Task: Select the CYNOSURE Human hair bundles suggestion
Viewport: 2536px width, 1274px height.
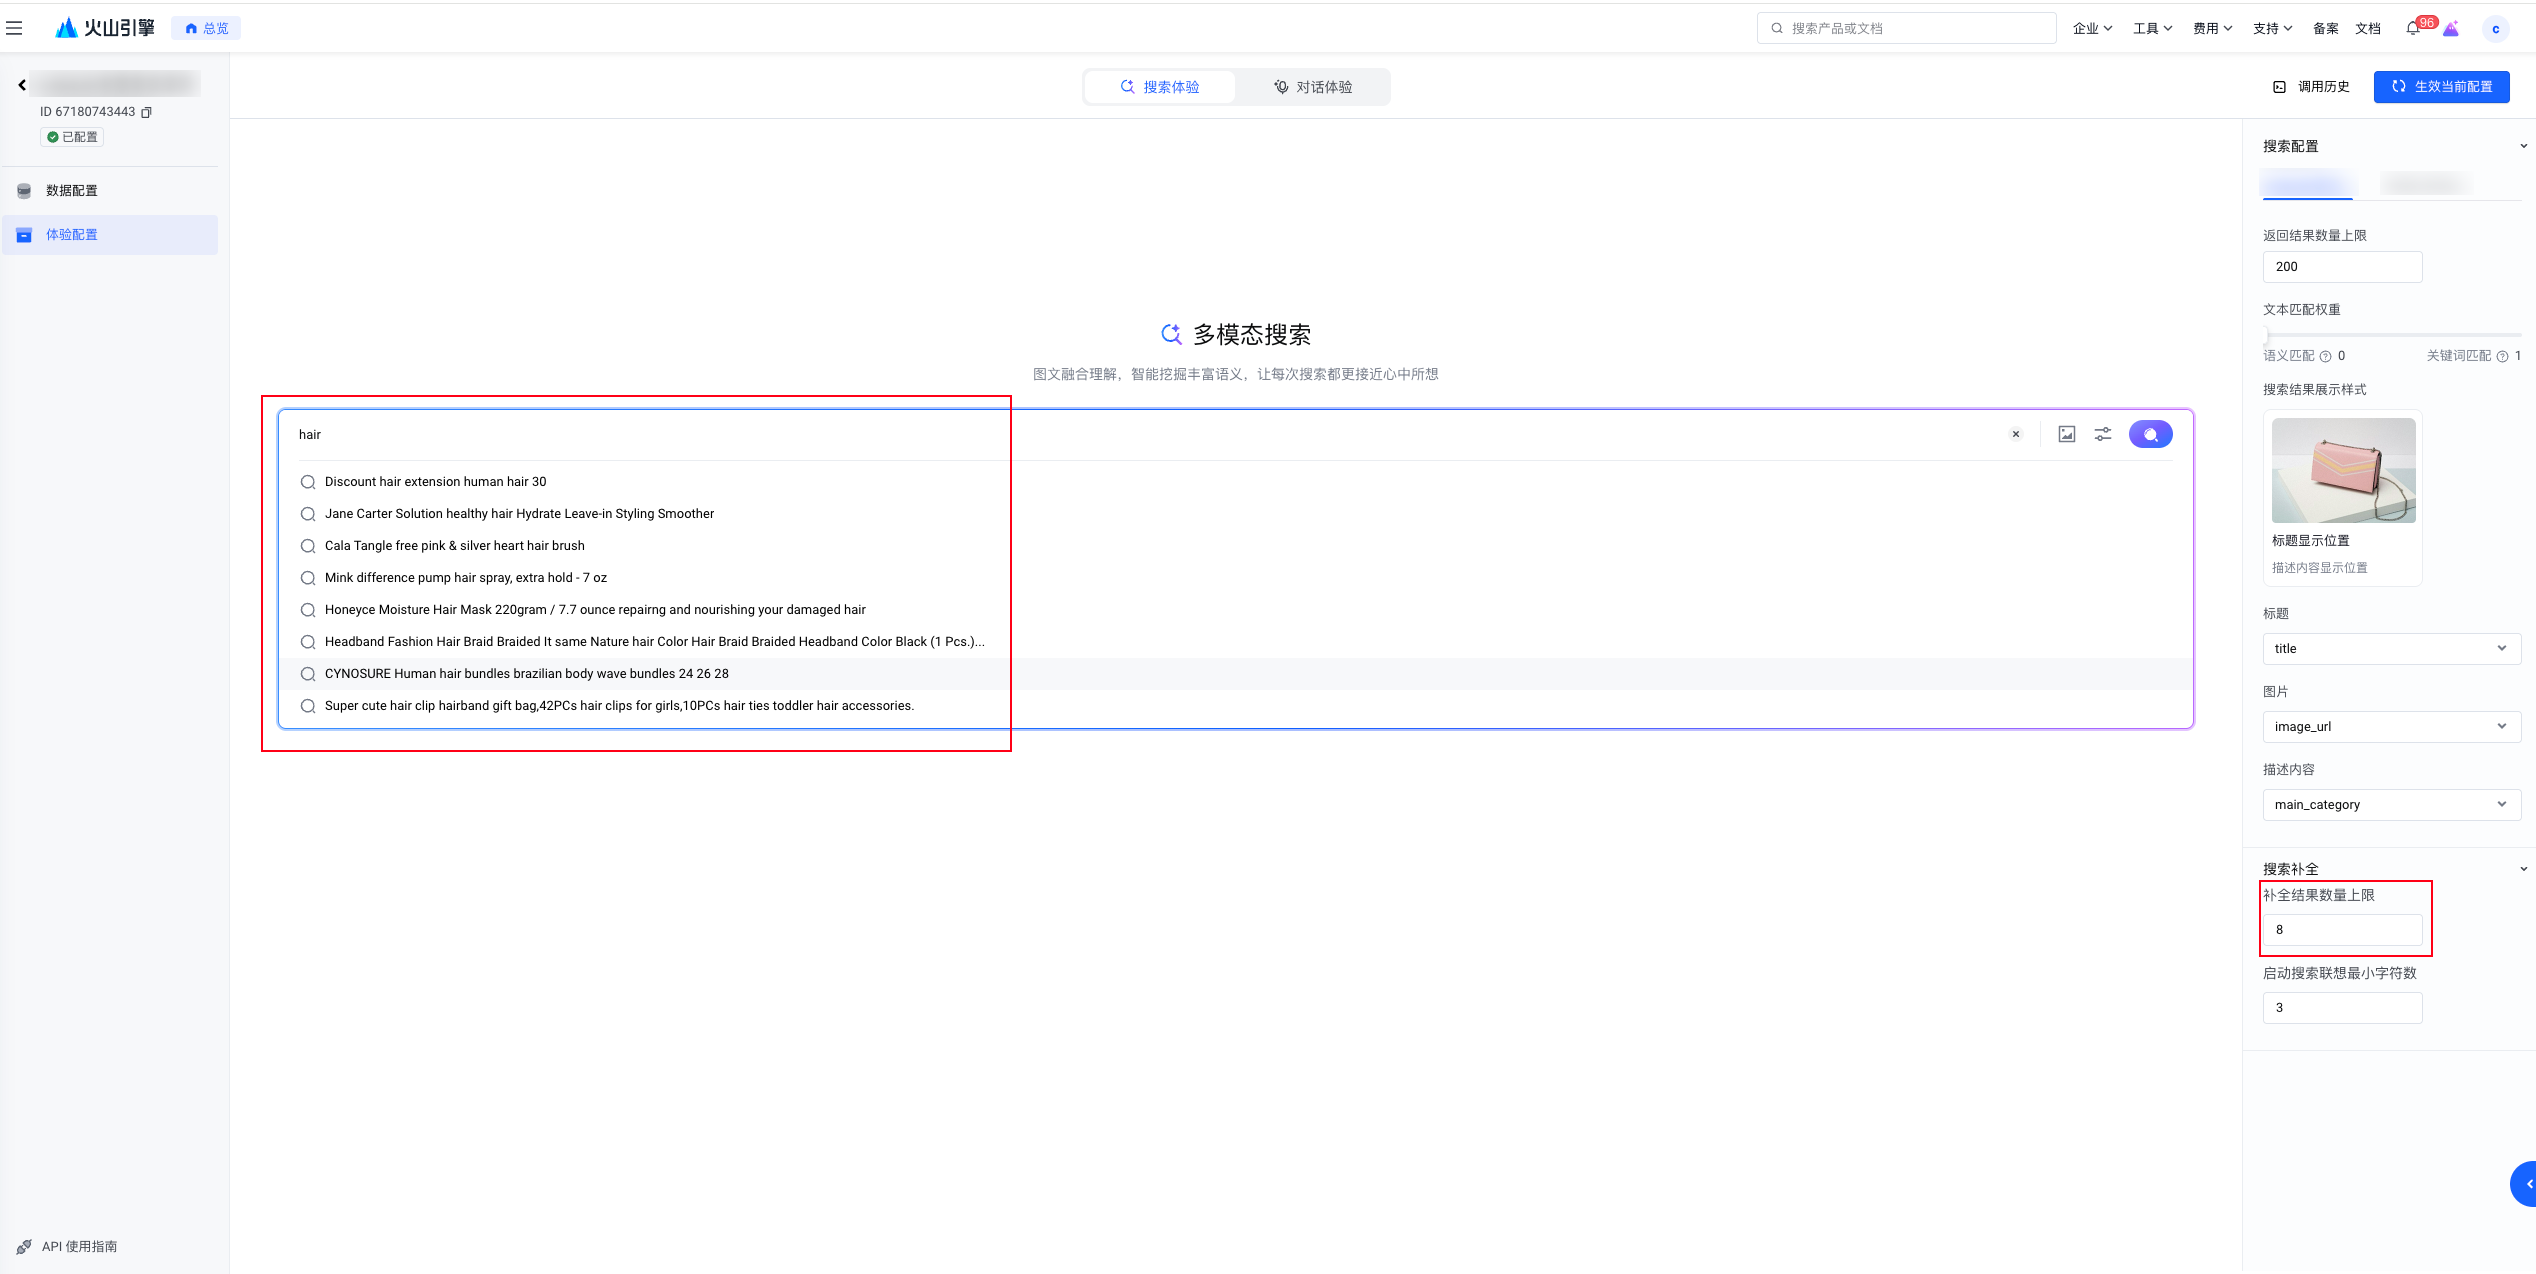Action: [526, 674]
